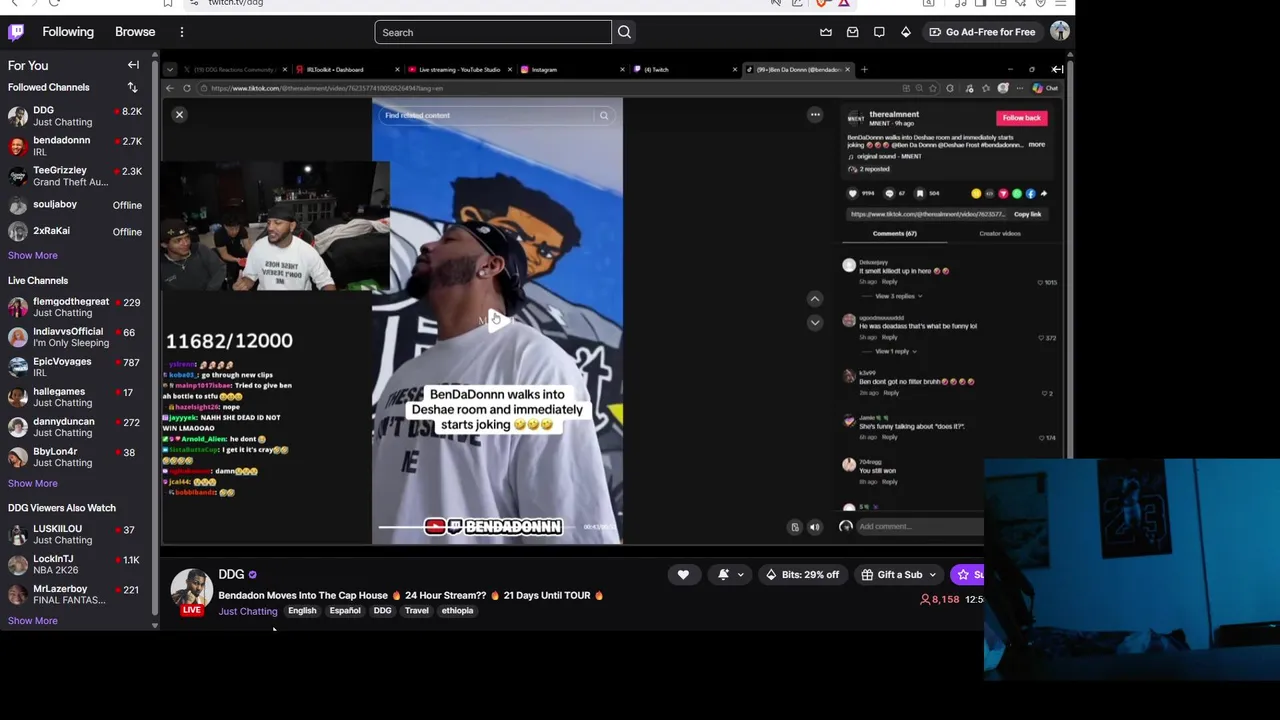The image size is (1280, 720).
Task: Open the DDG channel name link
Action: [x=231, y=574]
